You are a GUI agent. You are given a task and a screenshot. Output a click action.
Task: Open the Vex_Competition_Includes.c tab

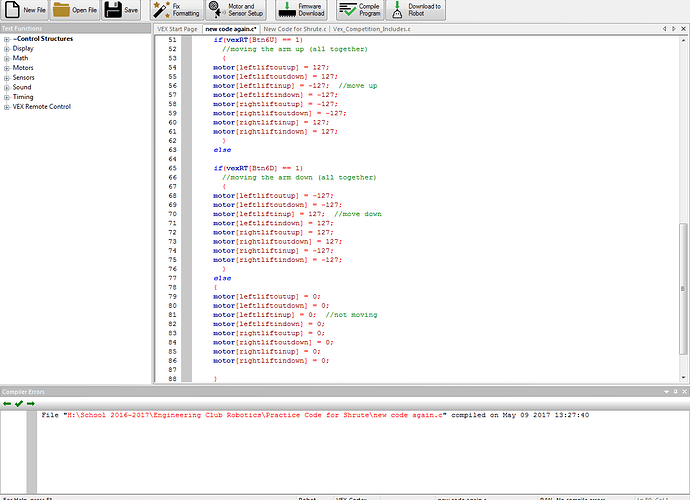[x=371, y=29]
